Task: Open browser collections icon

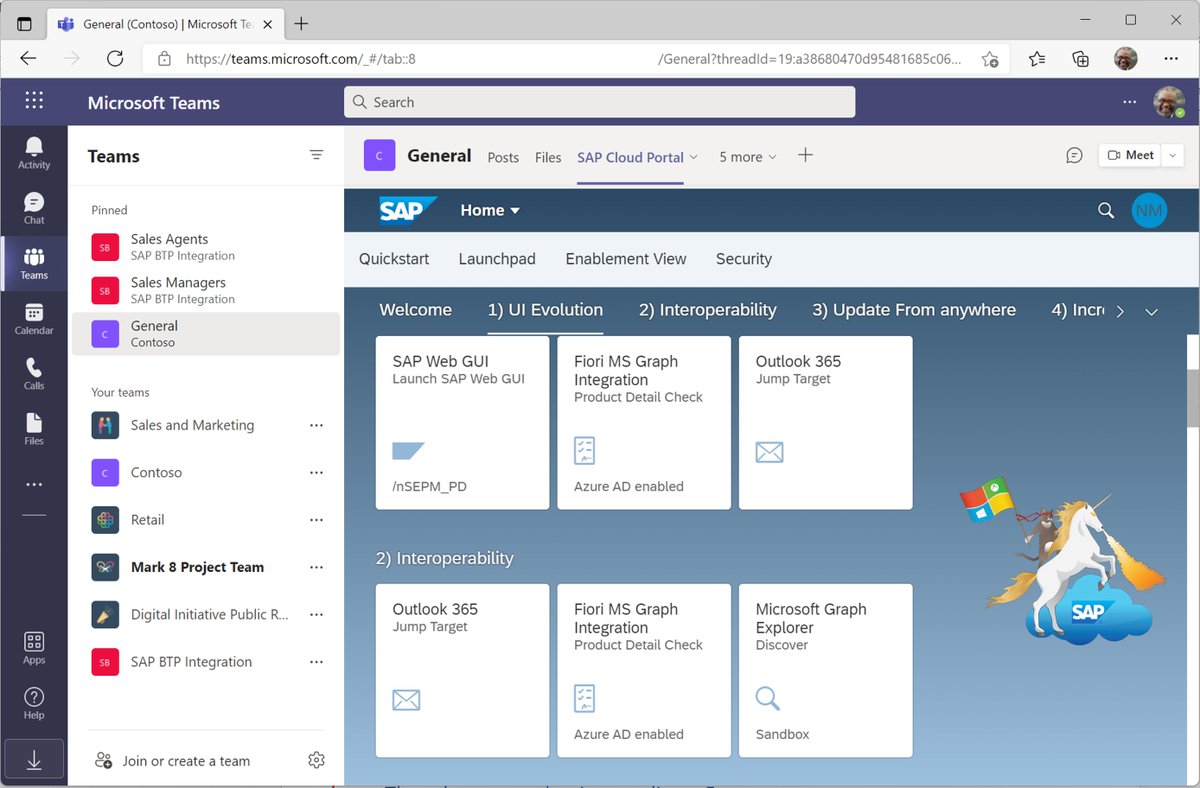Action: (x=1080, y=58)
